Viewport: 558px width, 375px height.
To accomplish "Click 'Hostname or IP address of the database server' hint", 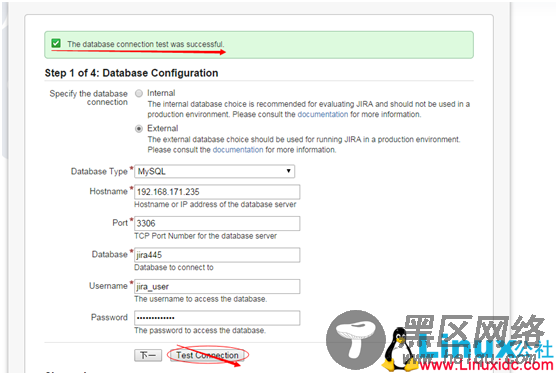I will point(215,205).
